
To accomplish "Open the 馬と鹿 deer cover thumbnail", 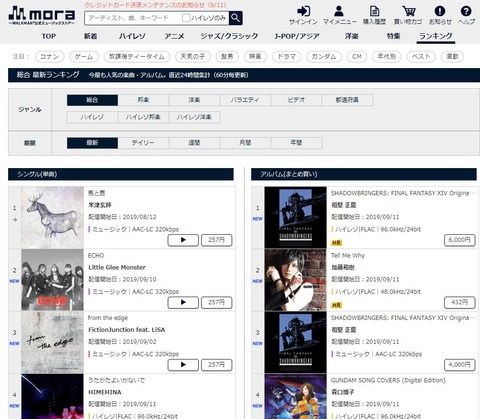I will tap(53, 217).
